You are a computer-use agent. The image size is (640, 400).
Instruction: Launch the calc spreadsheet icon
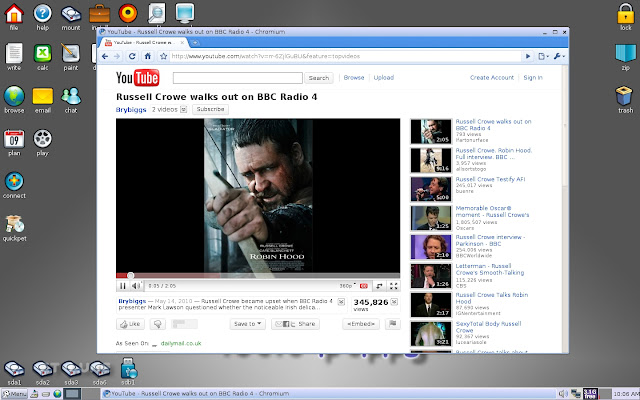[x=42, y=54]
